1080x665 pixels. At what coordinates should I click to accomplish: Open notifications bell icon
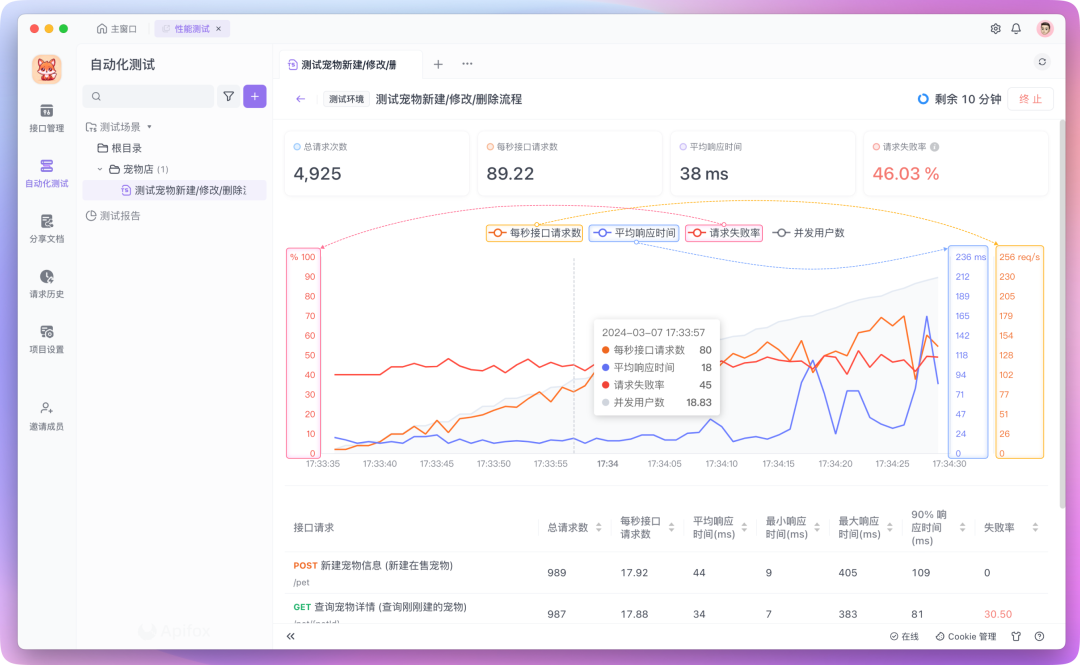click(1016, 29)
